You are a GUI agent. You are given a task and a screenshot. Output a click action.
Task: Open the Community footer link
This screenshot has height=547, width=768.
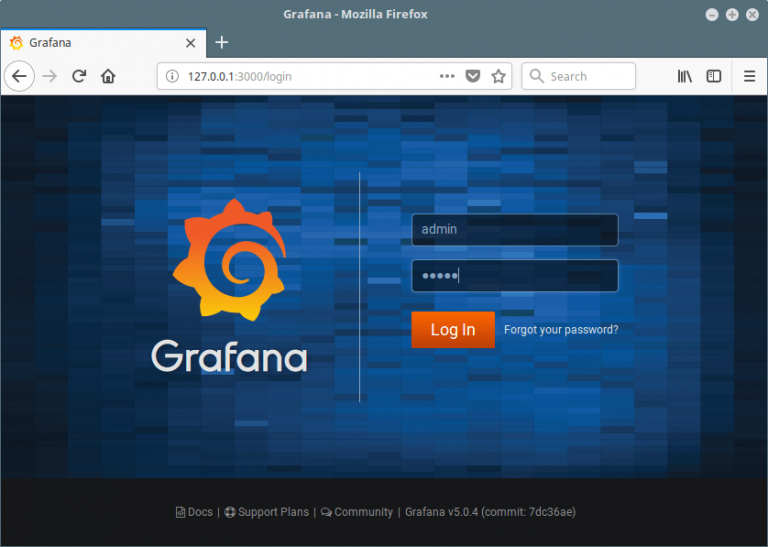click(357, 512)
